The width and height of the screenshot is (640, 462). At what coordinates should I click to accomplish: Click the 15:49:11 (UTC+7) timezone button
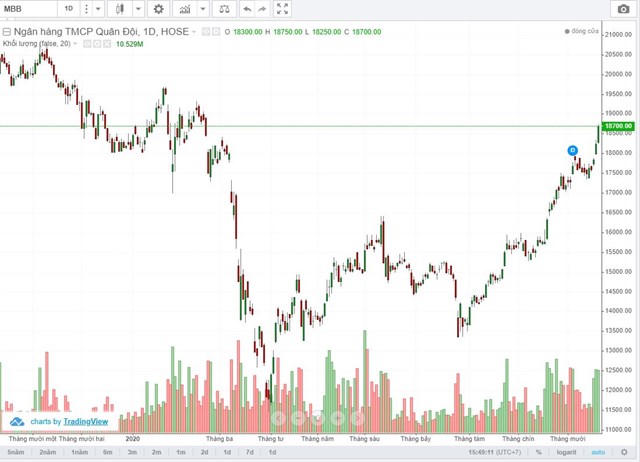point(495,452)
